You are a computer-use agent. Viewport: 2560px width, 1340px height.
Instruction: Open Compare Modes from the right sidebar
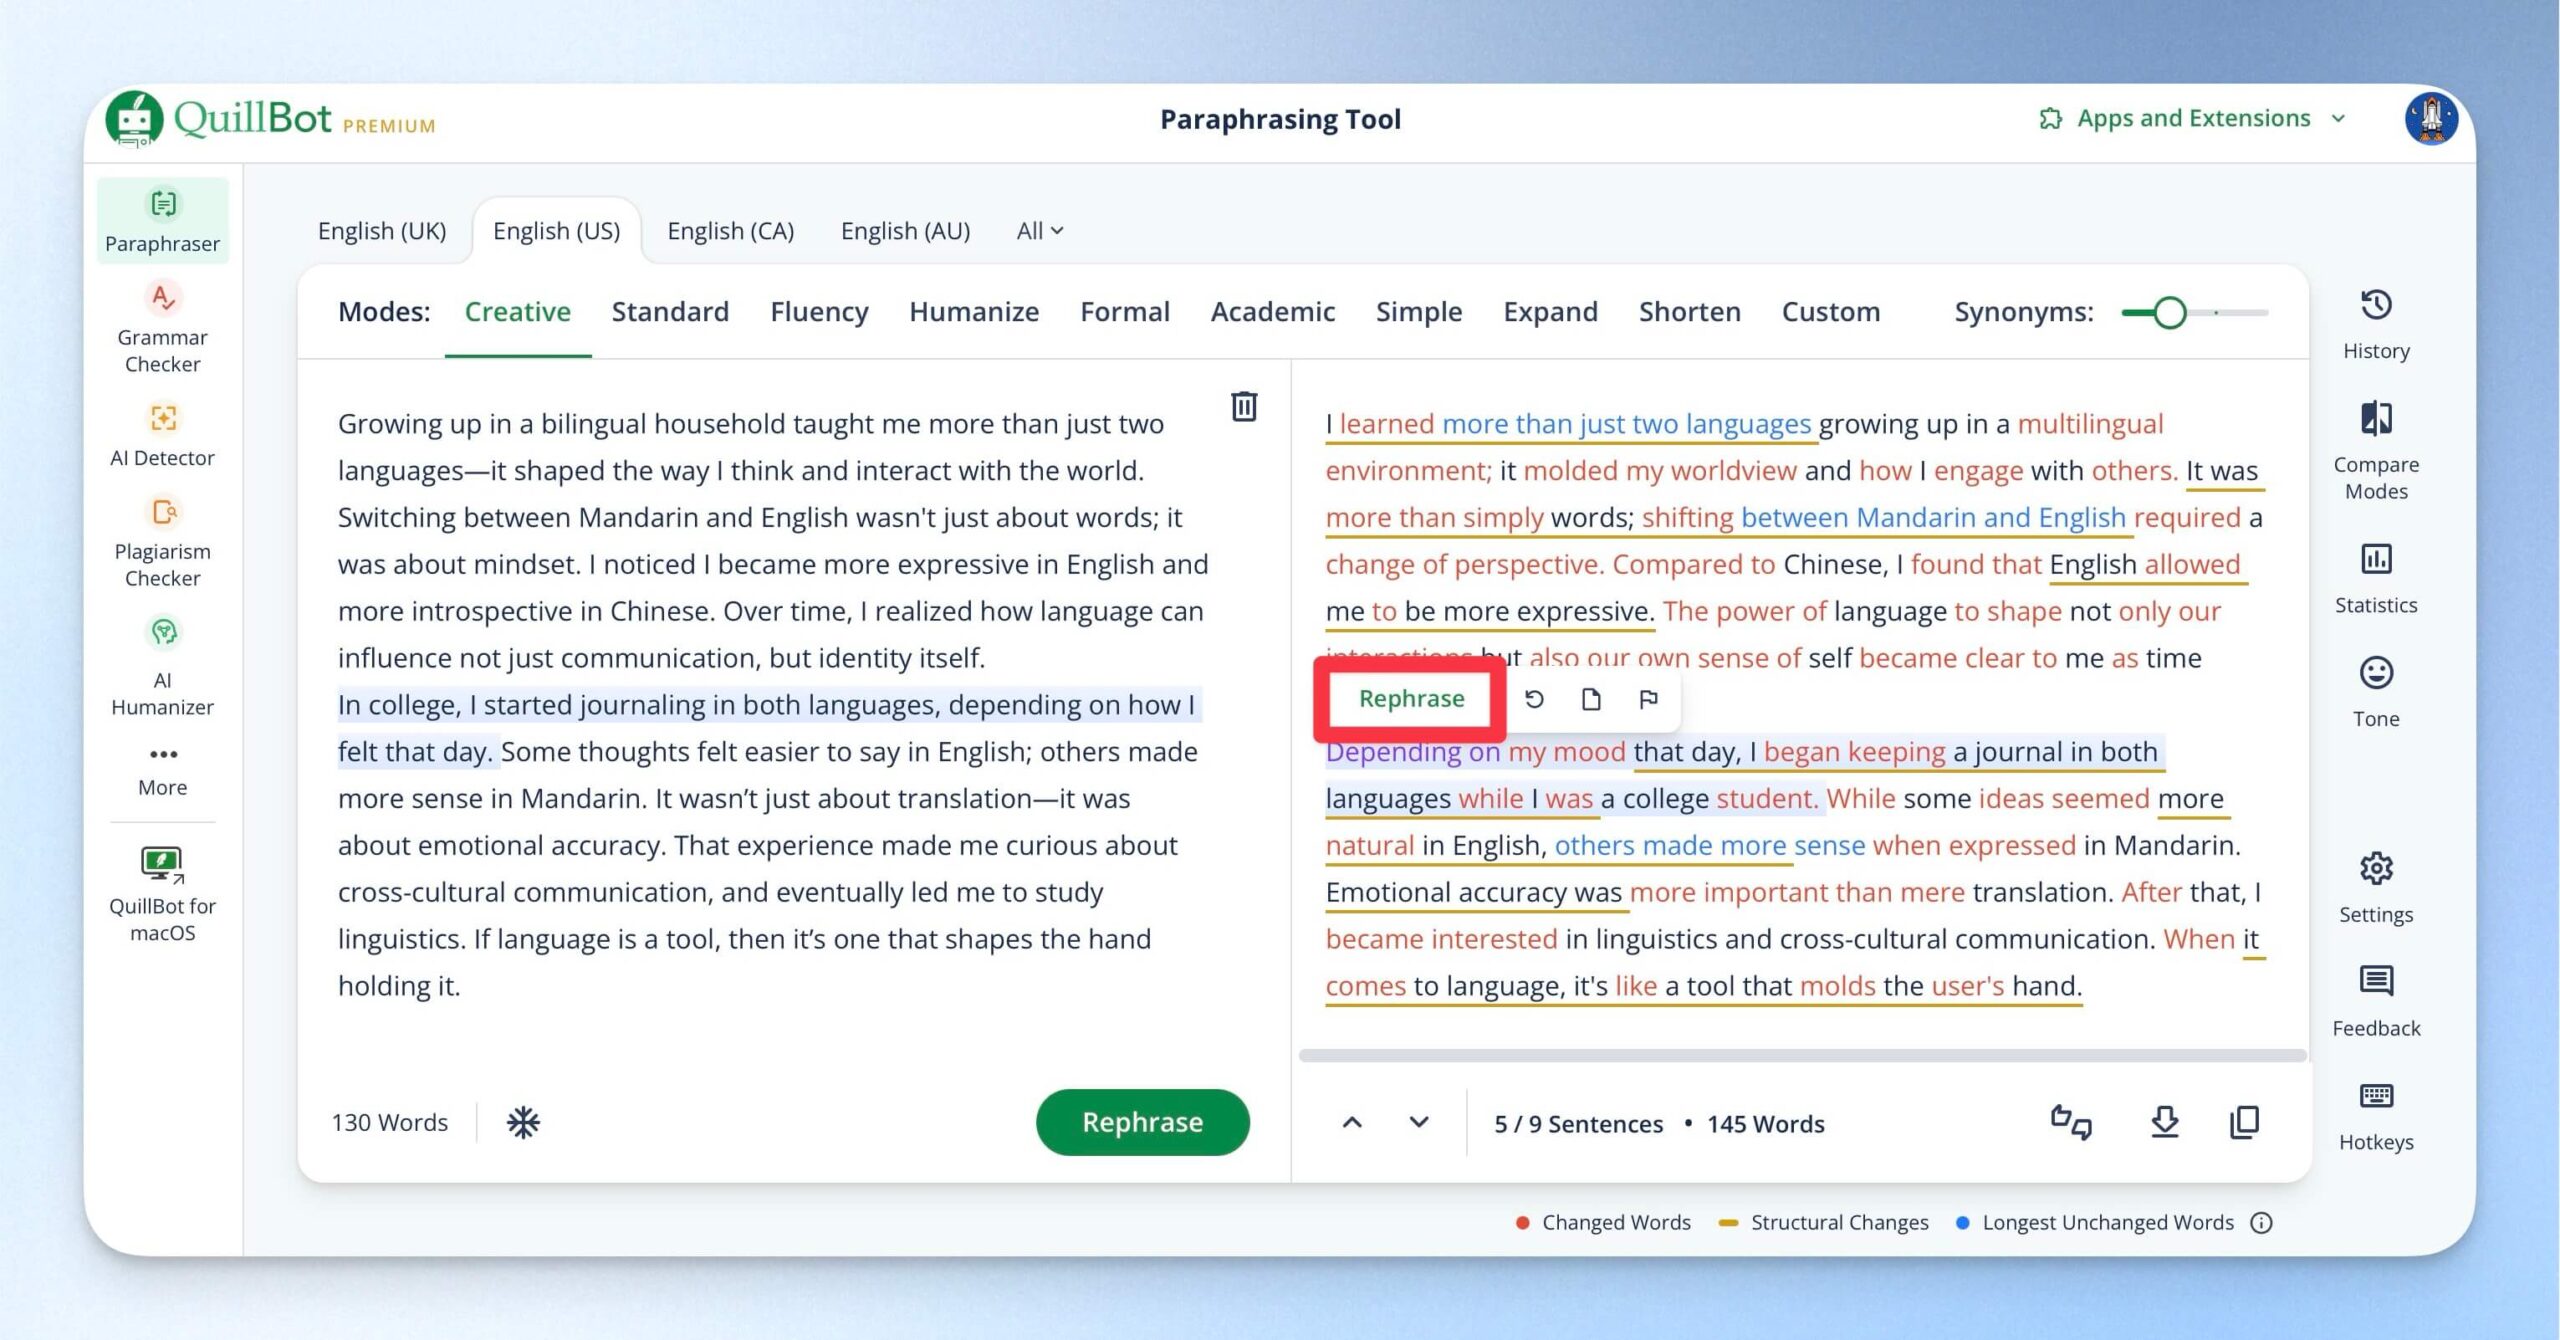[2376, 418]
